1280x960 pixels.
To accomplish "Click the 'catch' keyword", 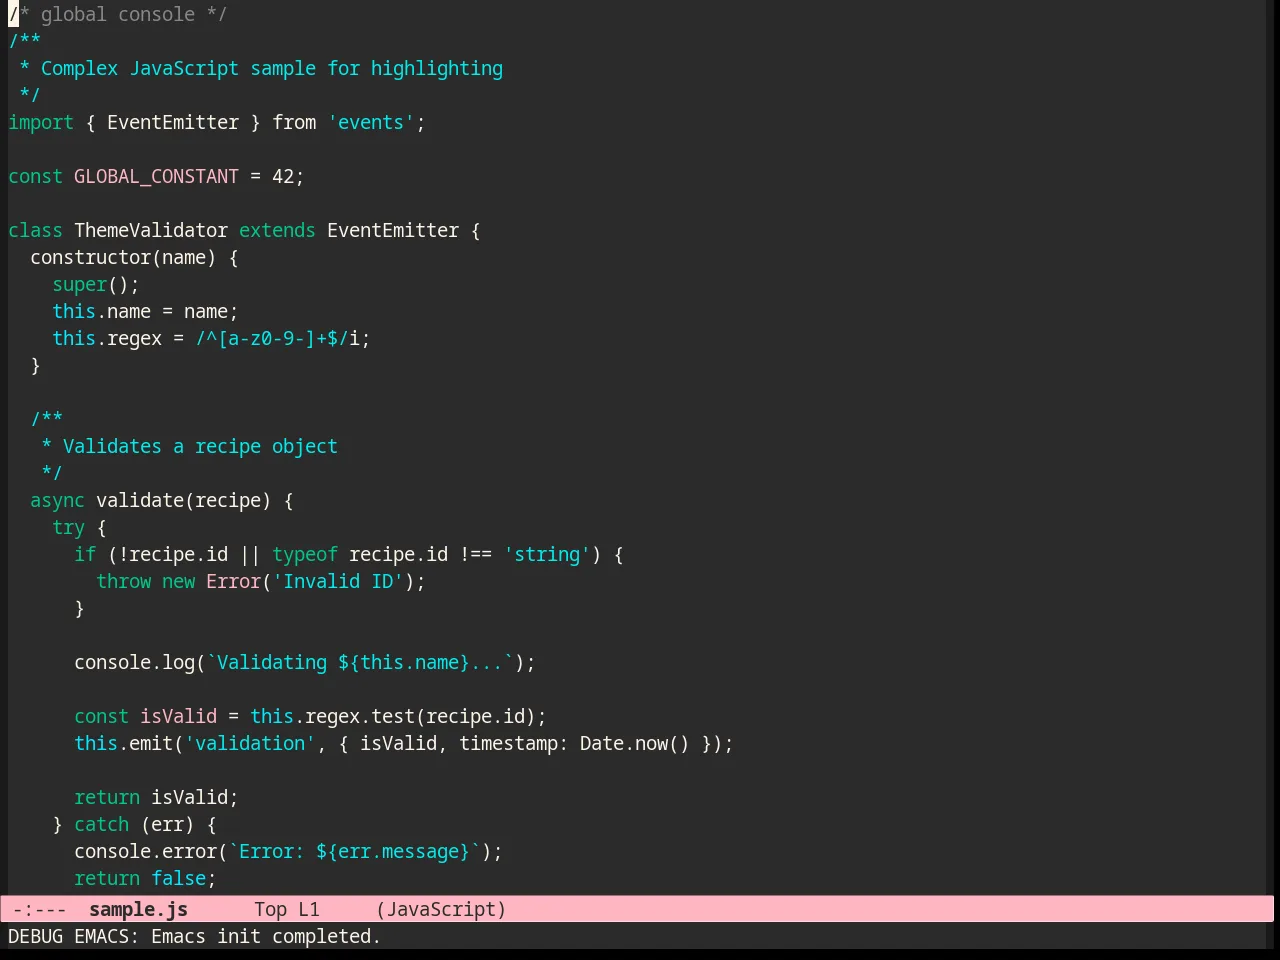I will 101,824.
